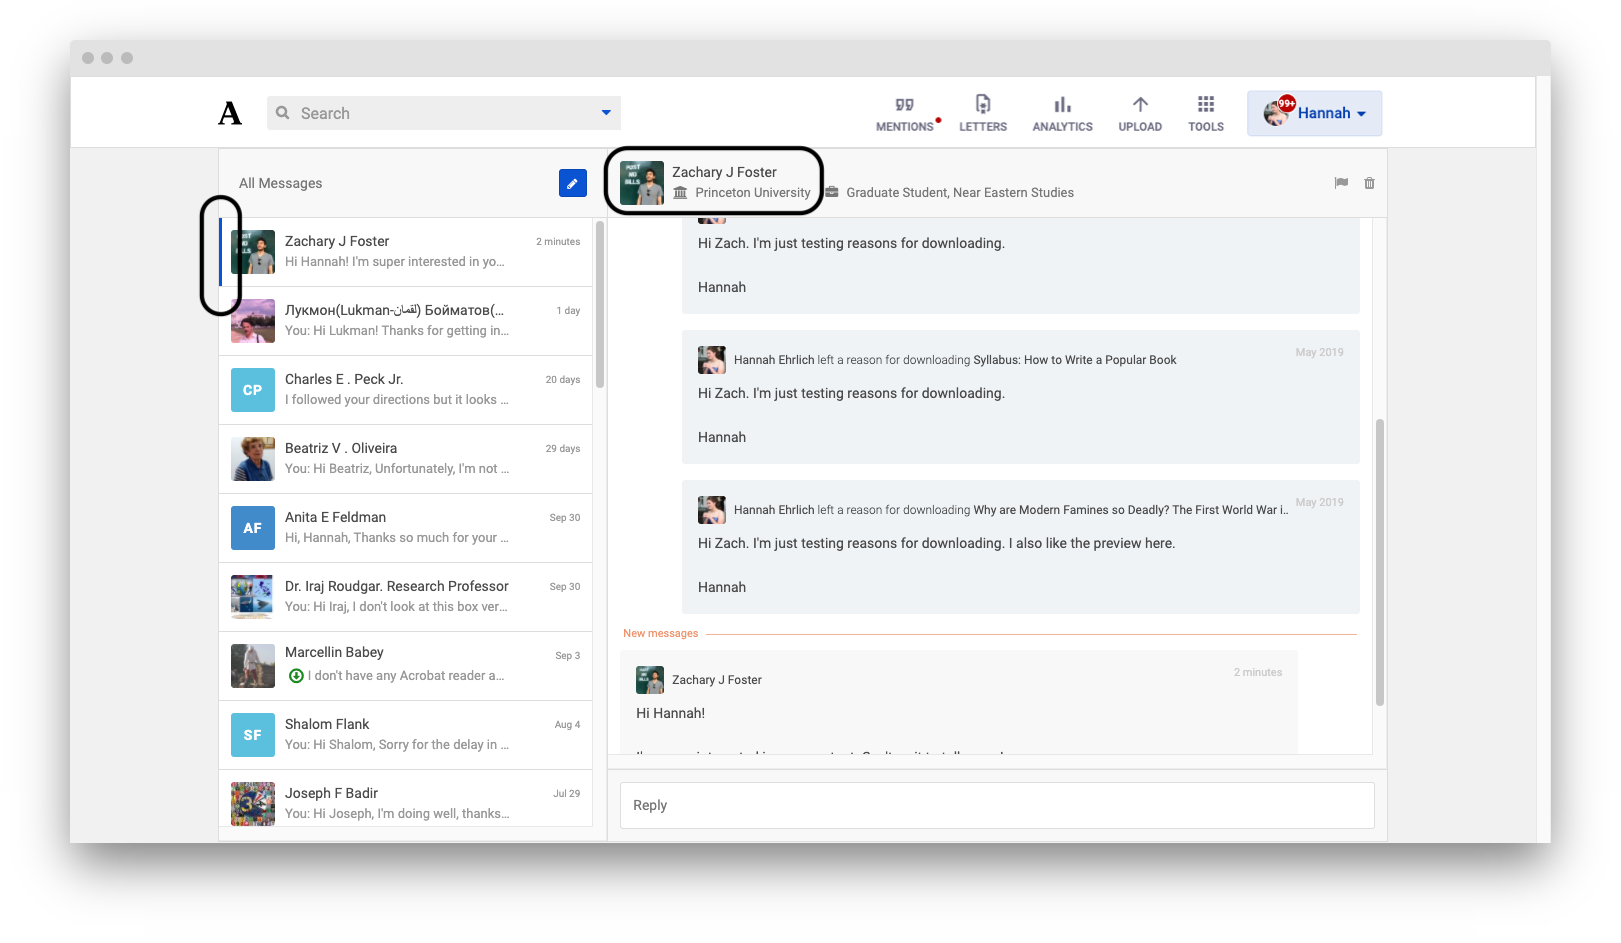Click the Reply input field
This screenshot has height=943, width=1621.
(x=997, y=805)
